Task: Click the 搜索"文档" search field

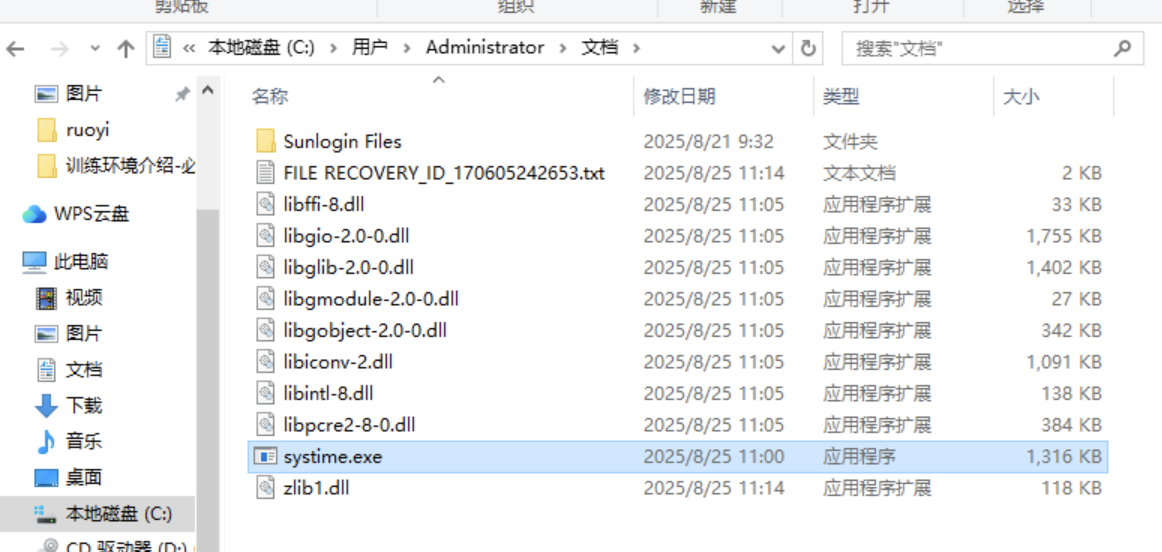Action: [978, 49]
